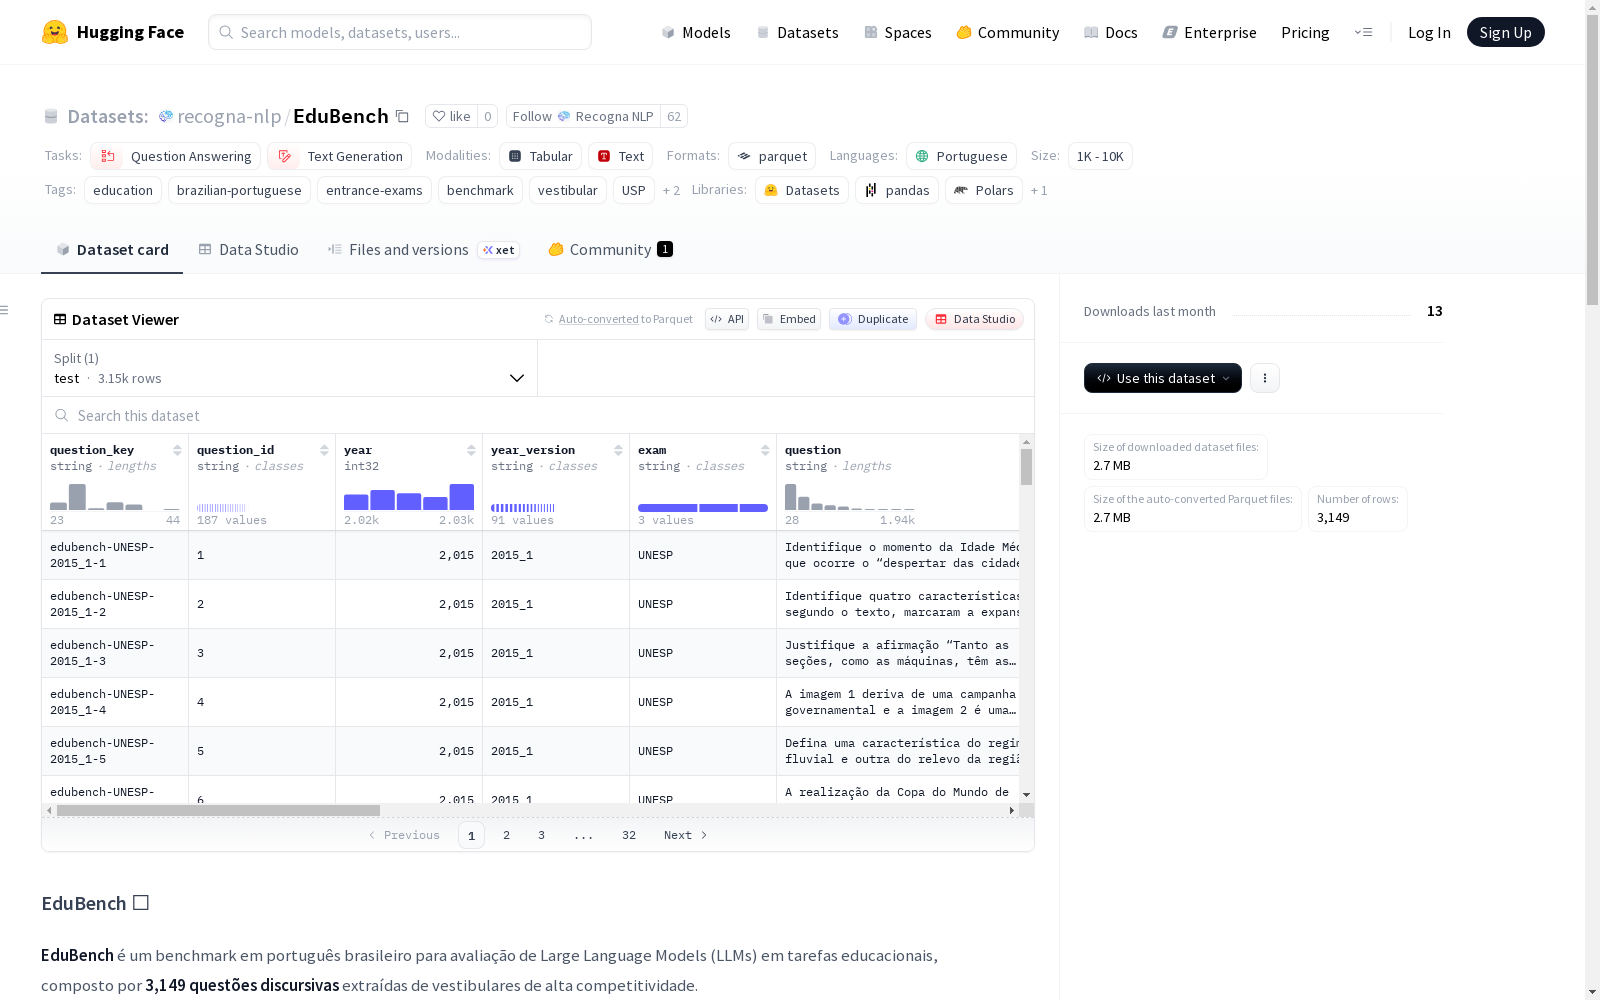Follow Recogna NLP
The width and height of the screenshot is (1600, 1000).
coord(583,116)
